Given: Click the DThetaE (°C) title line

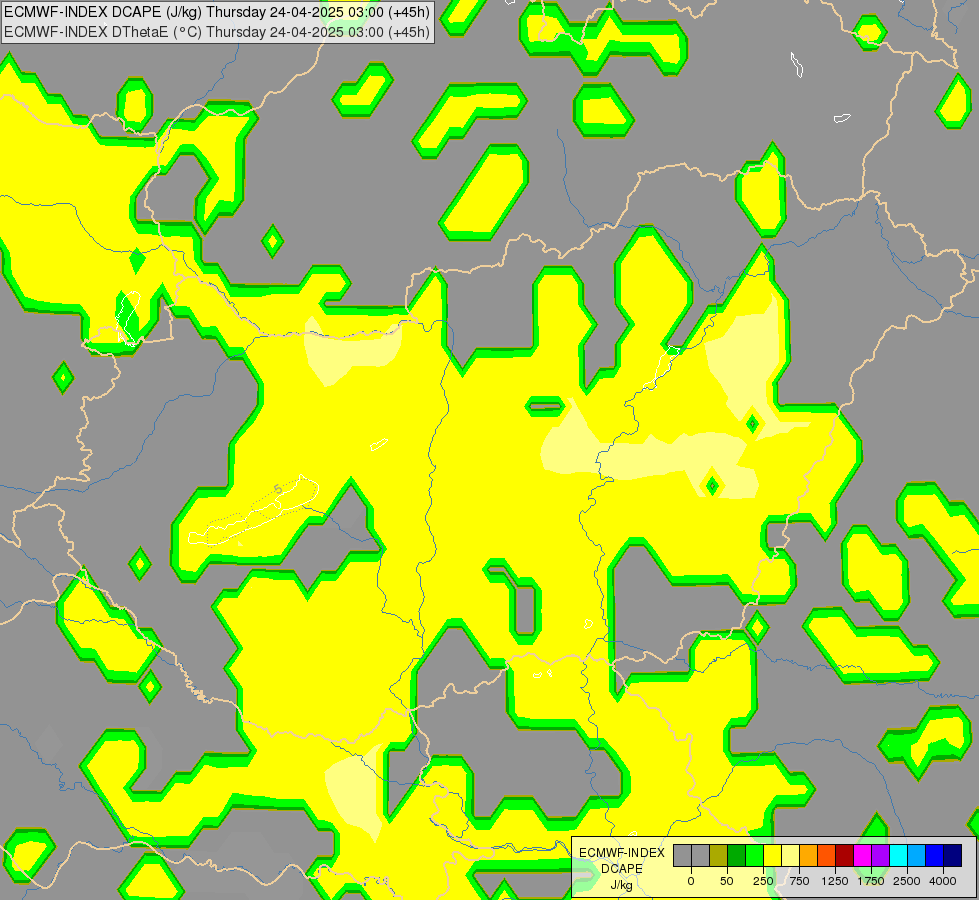Looking at the screenshot, I should pos(217,32).
